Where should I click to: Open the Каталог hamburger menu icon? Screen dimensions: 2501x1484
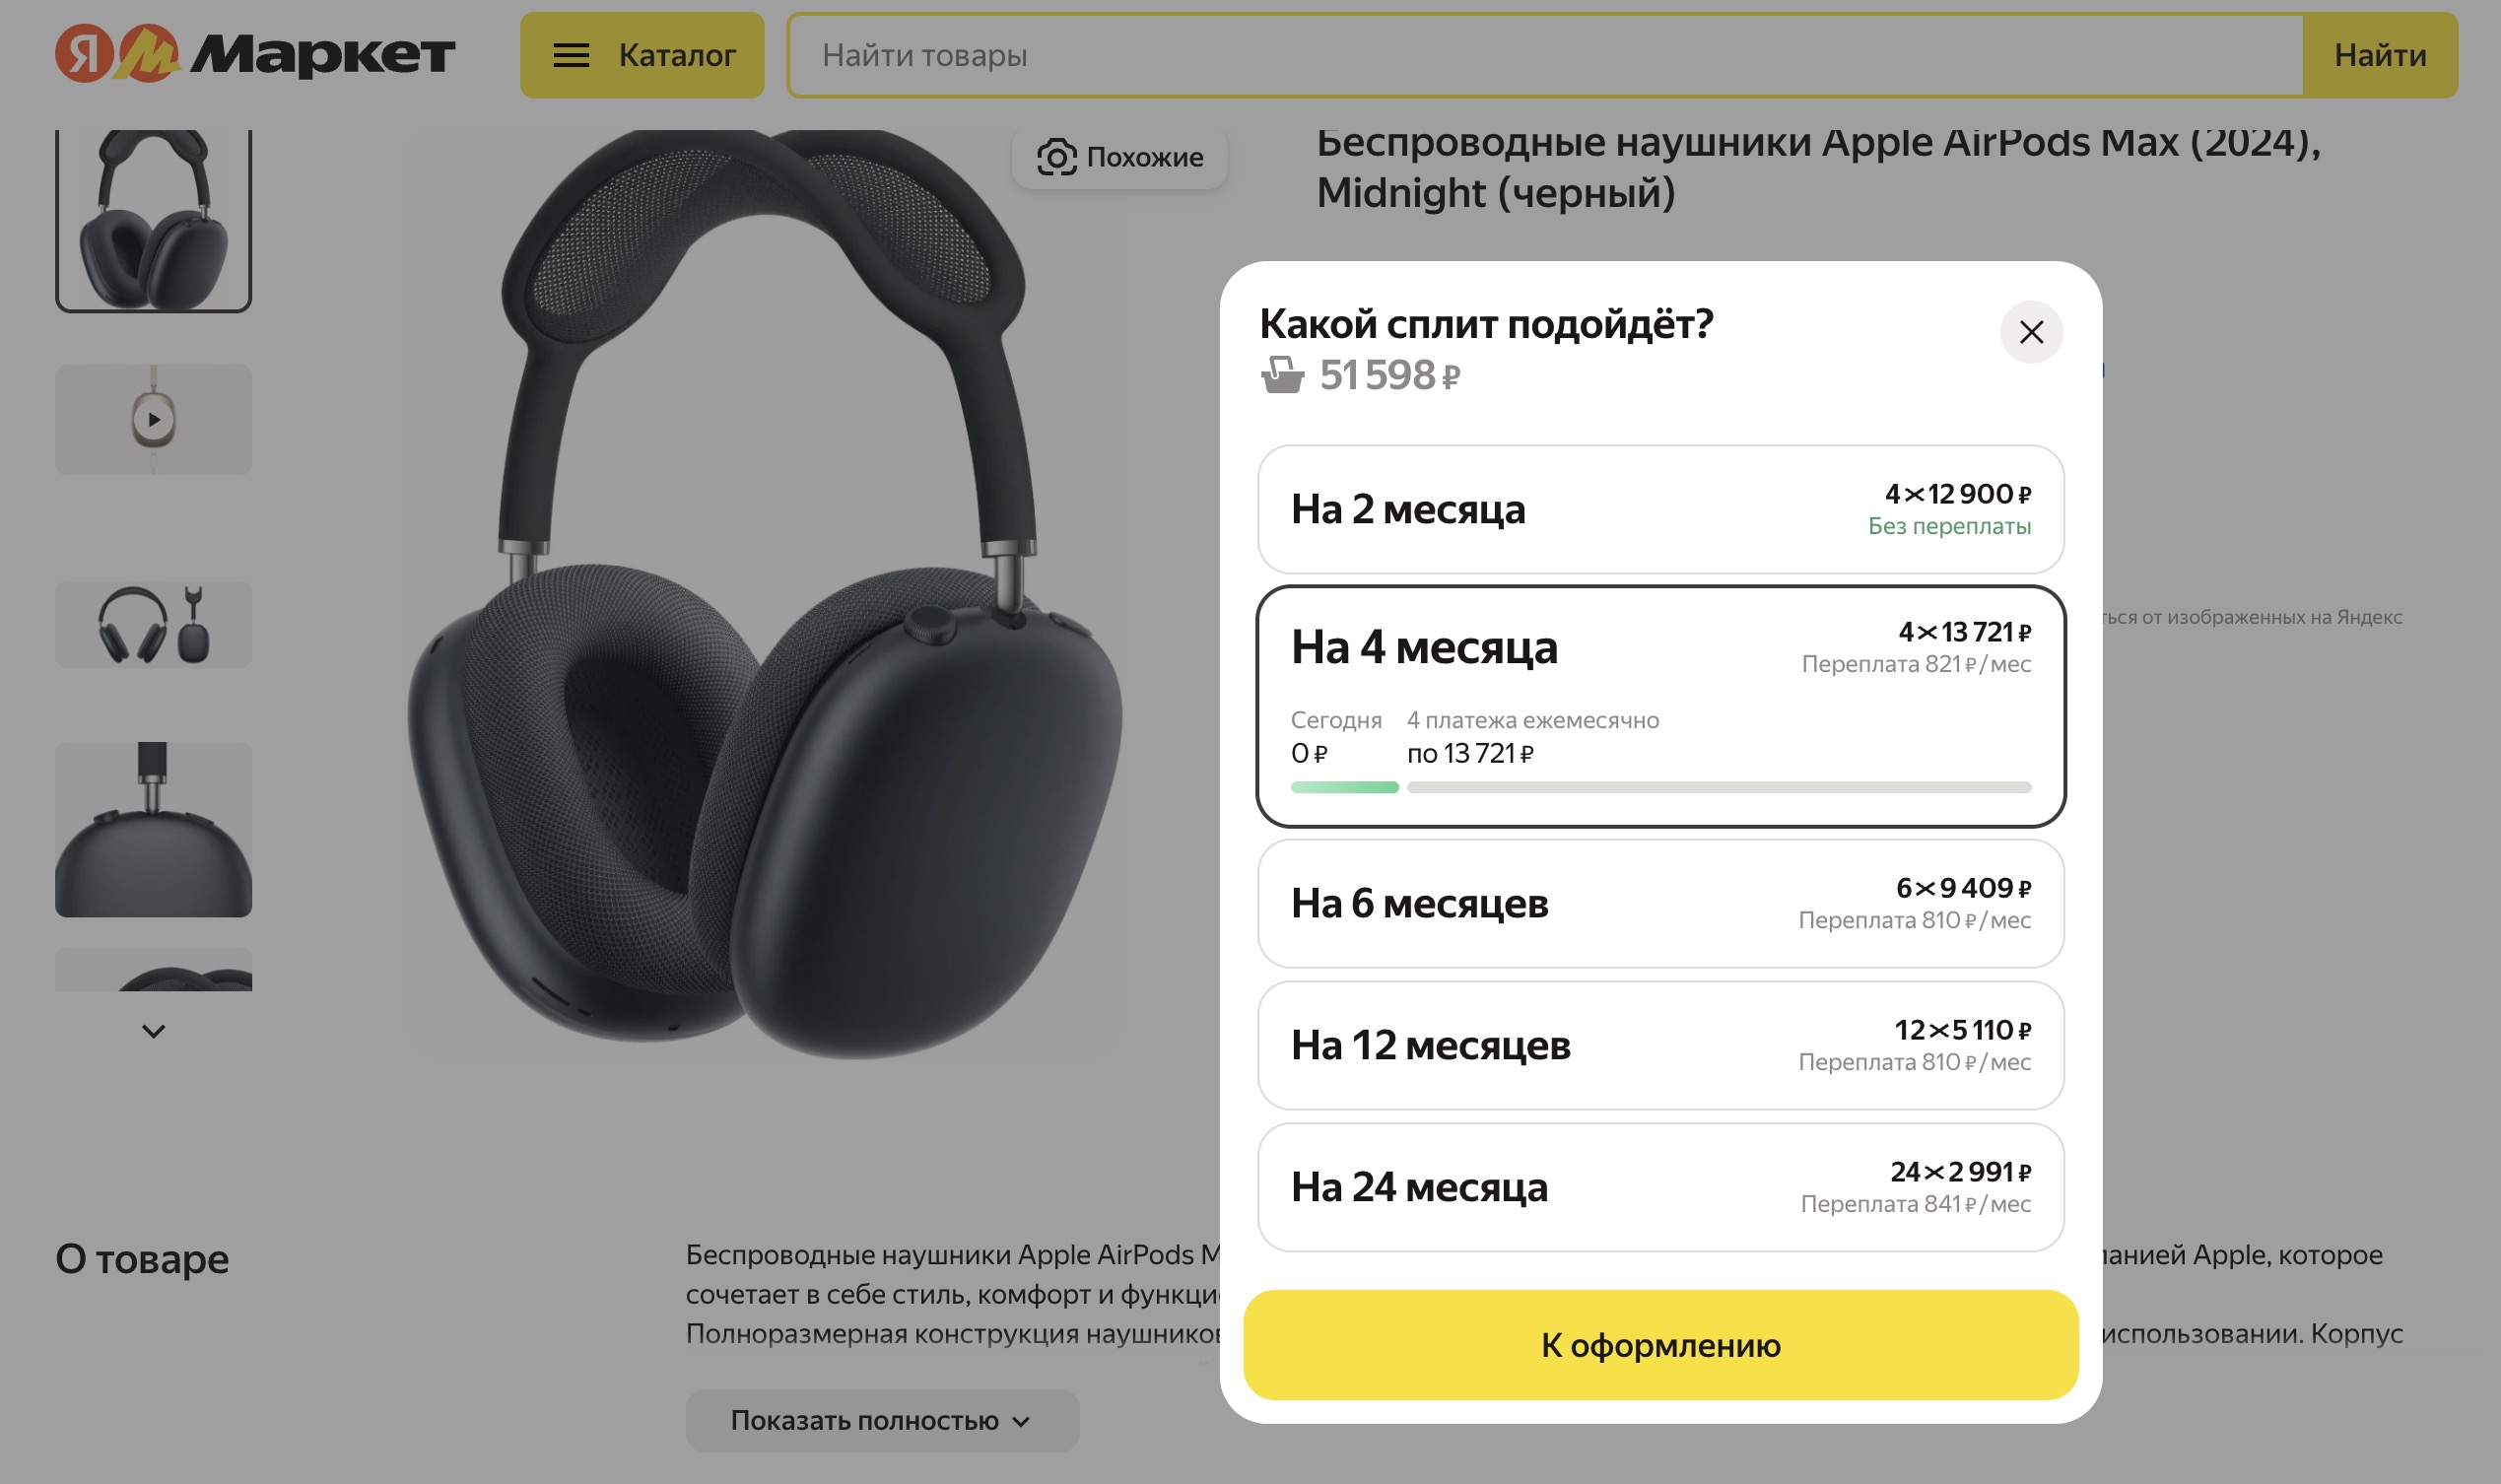click(x=571, y=55)
